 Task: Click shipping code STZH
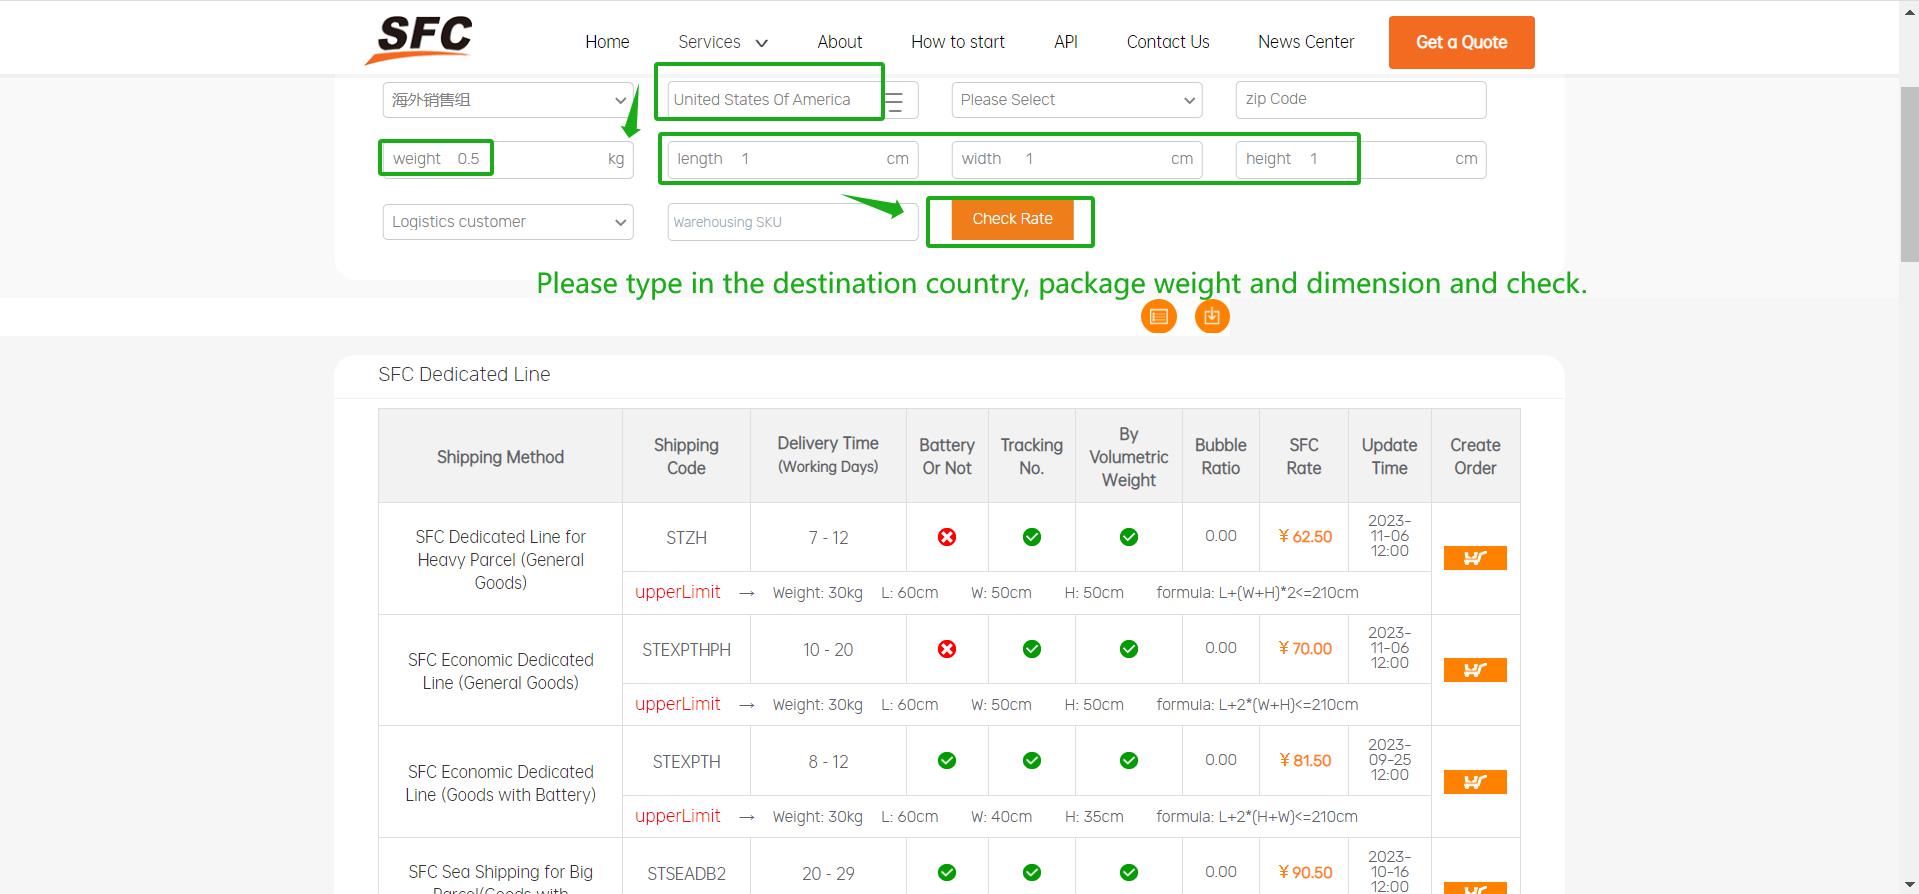[686, 538]
